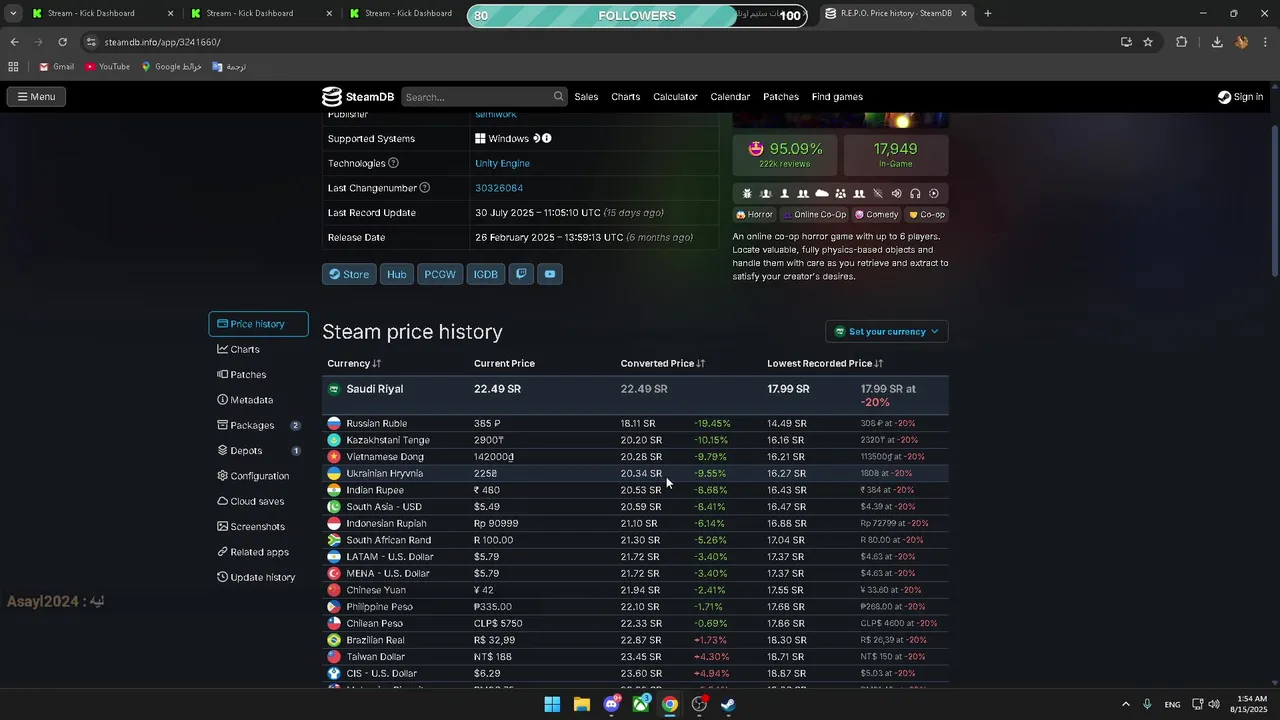Click the Horror tag

pyautogui.click(x=754, y=215)
